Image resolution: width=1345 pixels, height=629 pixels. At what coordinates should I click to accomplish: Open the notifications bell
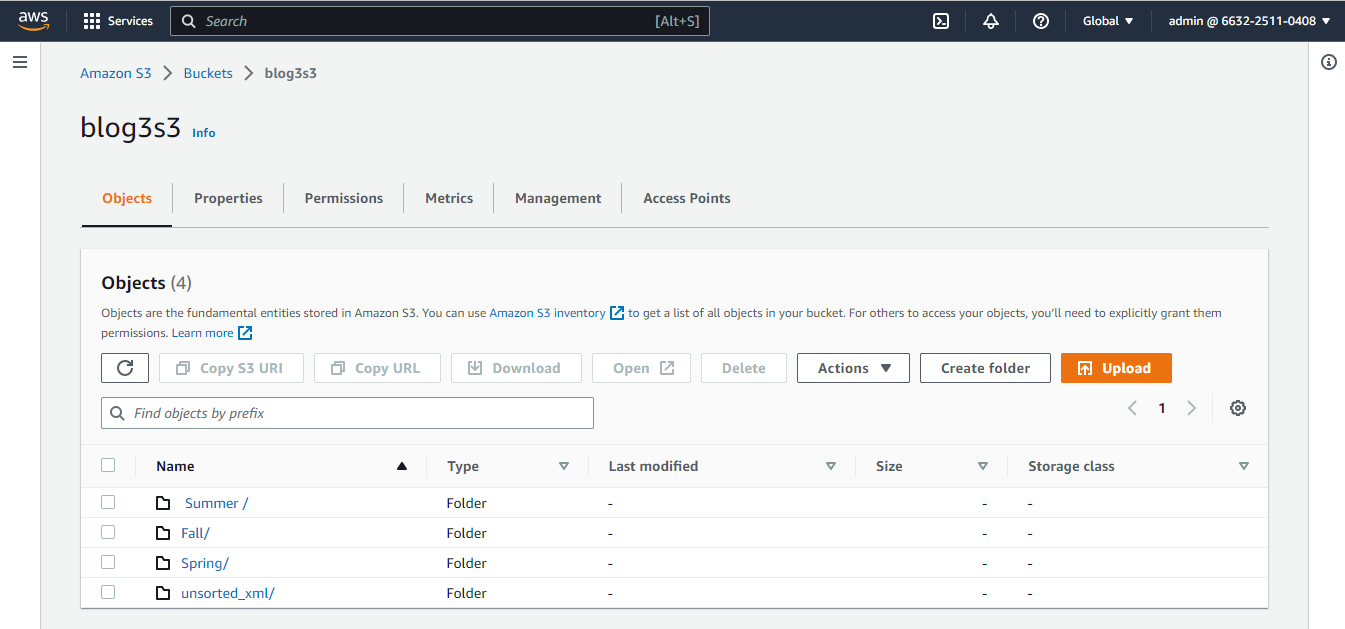point(991,21)
